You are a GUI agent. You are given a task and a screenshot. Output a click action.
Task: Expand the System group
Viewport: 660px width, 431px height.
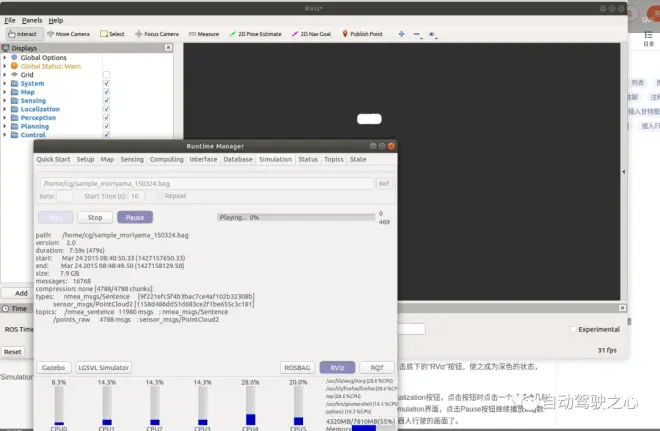5,83
